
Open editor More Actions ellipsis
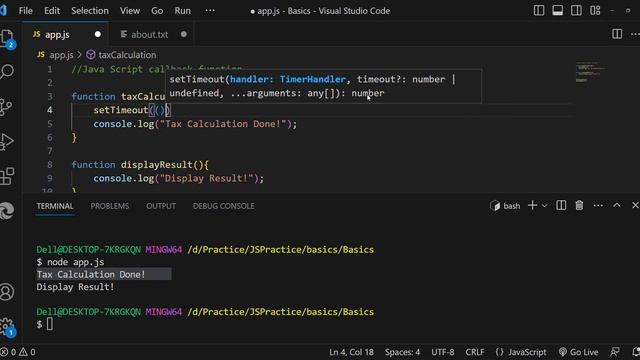635,34
